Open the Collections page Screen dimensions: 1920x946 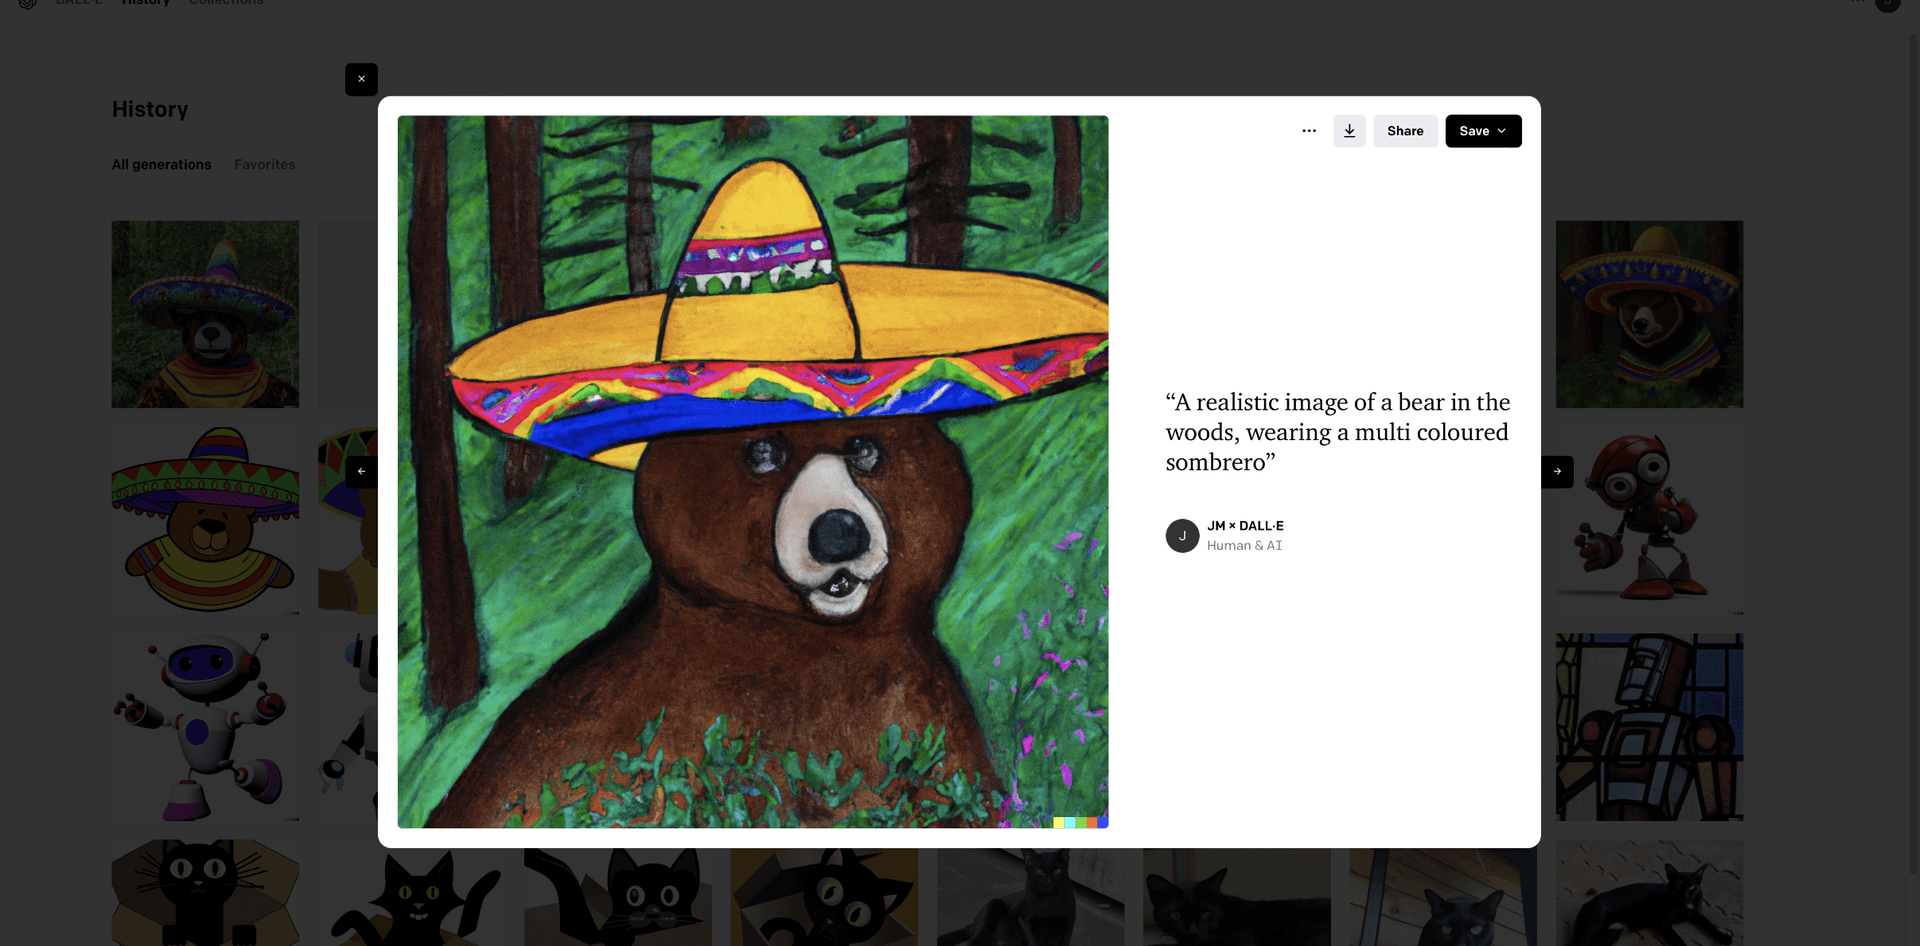coord(226,3)
